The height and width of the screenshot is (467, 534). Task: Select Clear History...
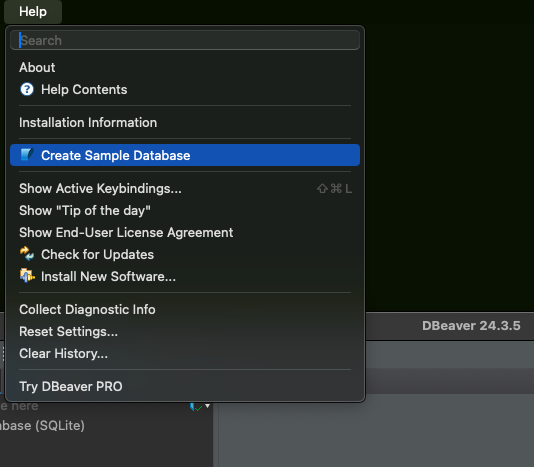tap(185, 354)
